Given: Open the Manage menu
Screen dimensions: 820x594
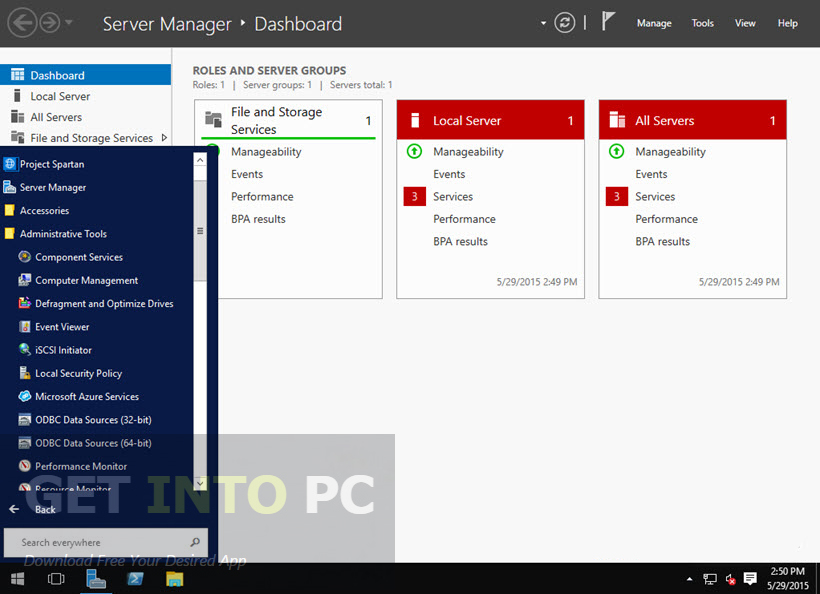Looking at the screenshot, I should point(654,23).
